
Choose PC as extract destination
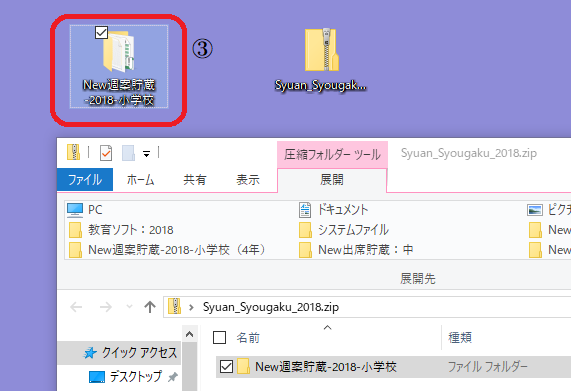[x=84, y=210]
